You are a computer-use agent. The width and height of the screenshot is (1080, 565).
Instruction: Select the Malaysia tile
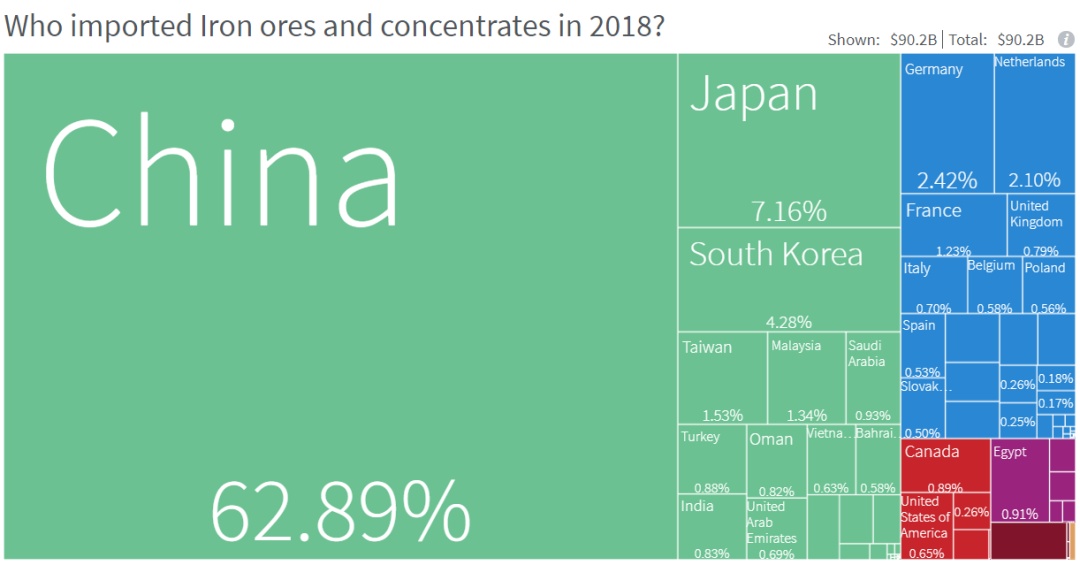(806, 380)
